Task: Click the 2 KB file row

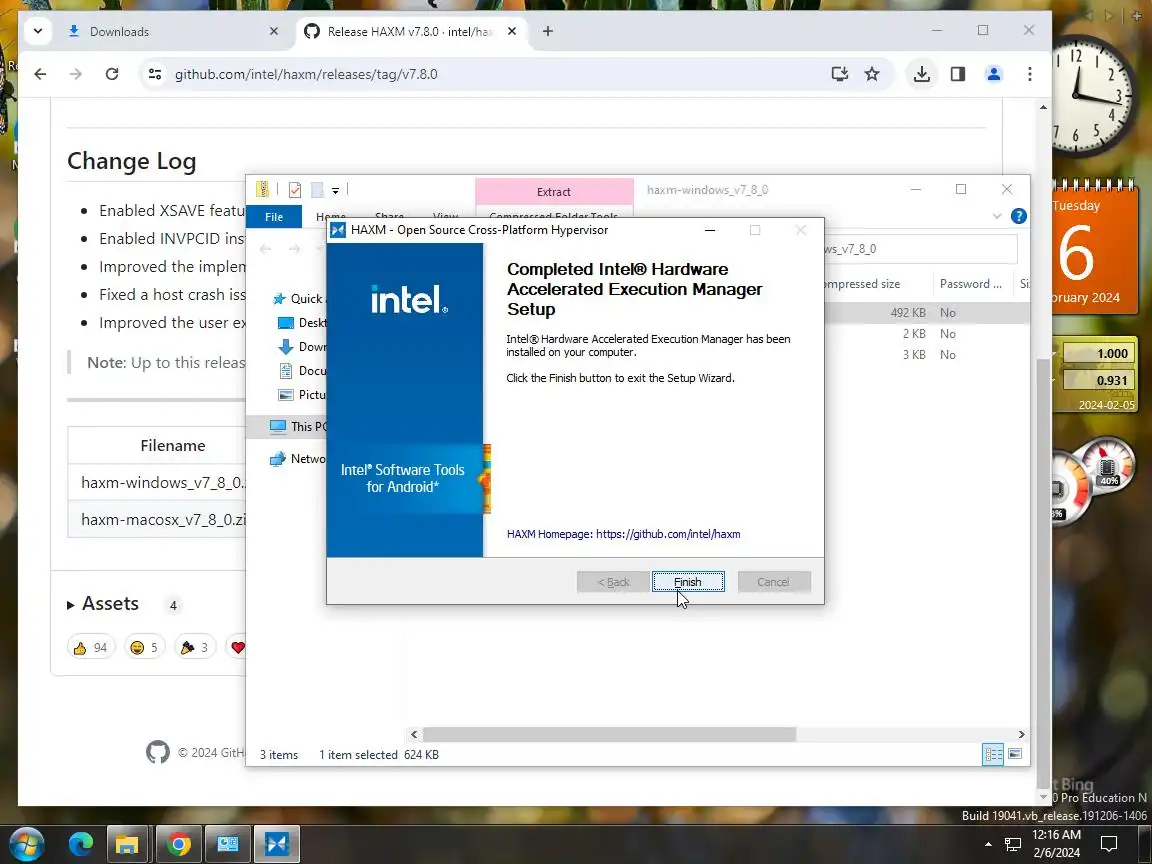Action: tap(926, 334)
